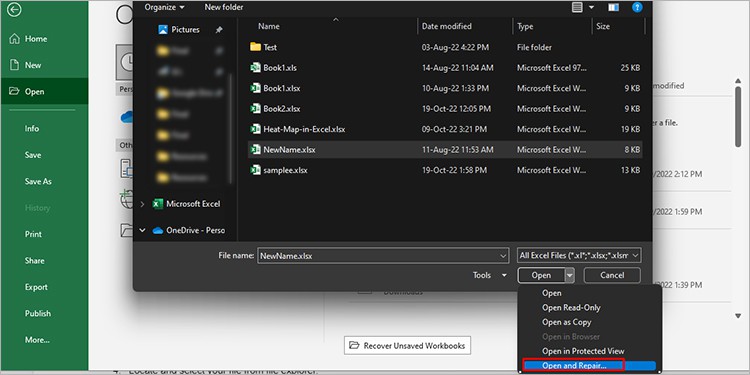Open the All Excel Files type dropdown
Viewport: 750px width, 375px height.
tap(579, 256)
